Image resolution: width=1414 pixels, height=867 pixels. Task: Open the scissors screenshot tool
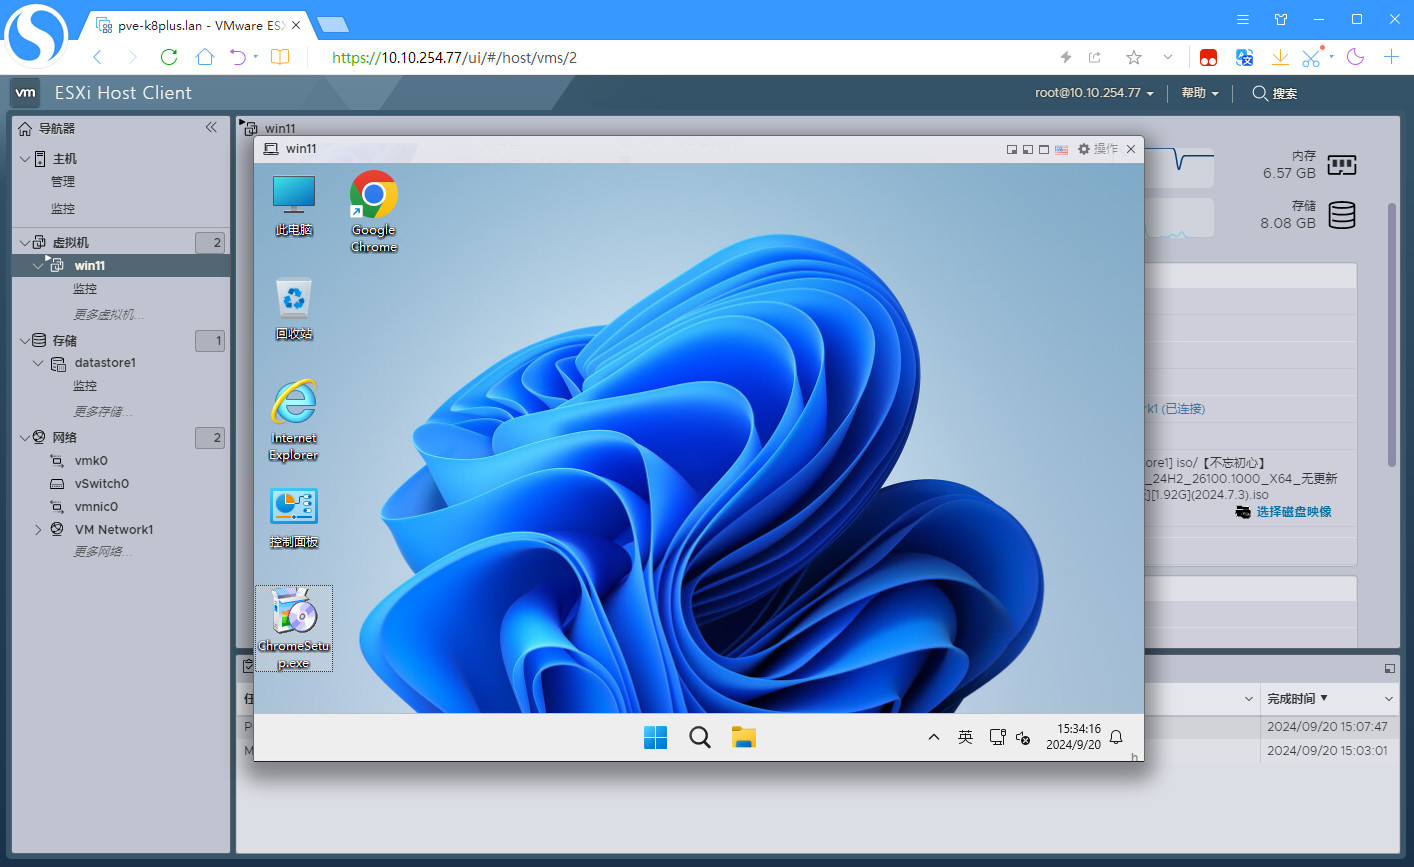point(1312,57)
